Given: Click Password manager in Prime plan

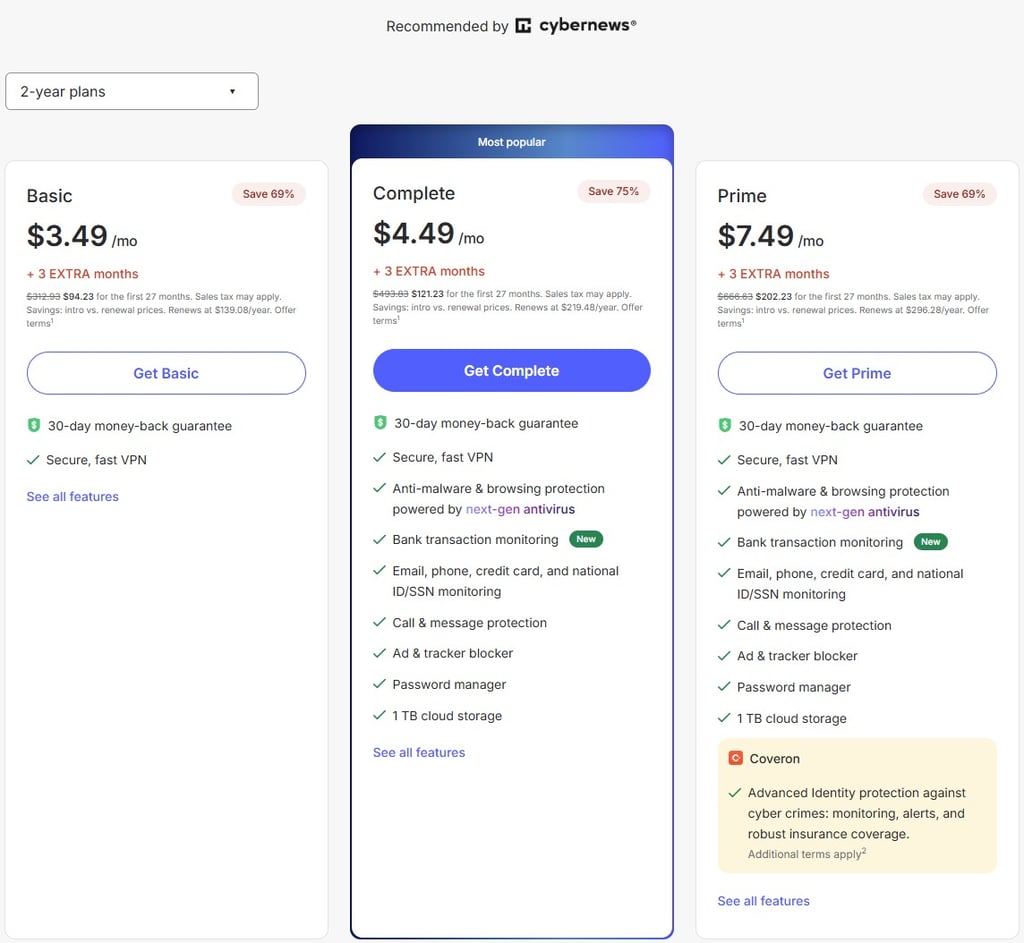Looking at the screenshot, I should coord(793,687).
